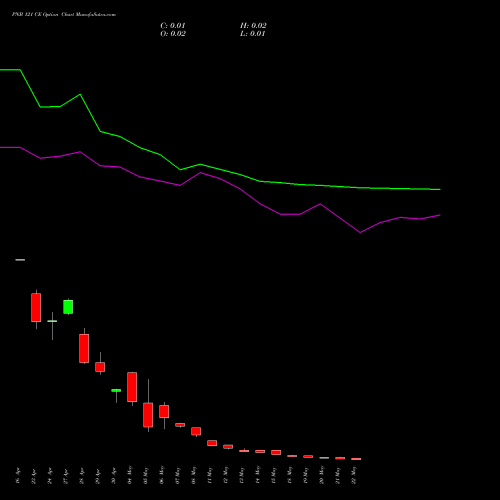Click the red candle above 15 May

pyautogui.click(x=276, y=452)
